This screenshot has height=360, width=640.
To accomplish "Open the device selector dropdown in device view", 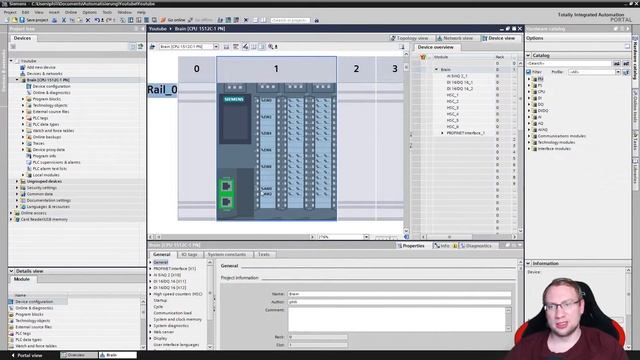I will (216, 47).
